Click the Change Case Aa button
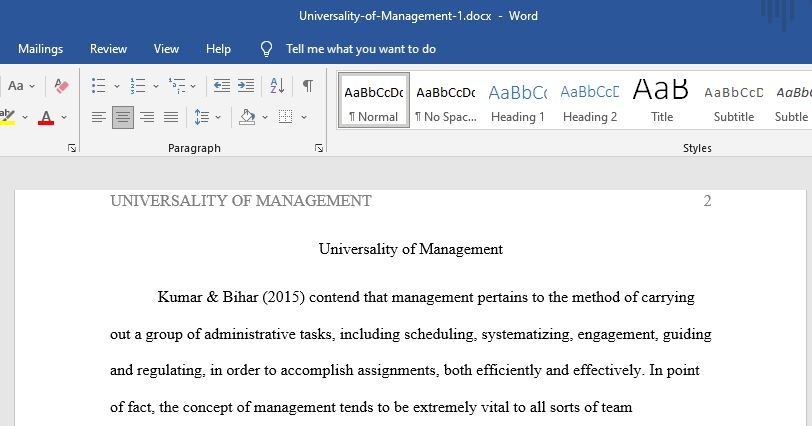The width and height of the screenshot is (812, 426). click(16, 85)
